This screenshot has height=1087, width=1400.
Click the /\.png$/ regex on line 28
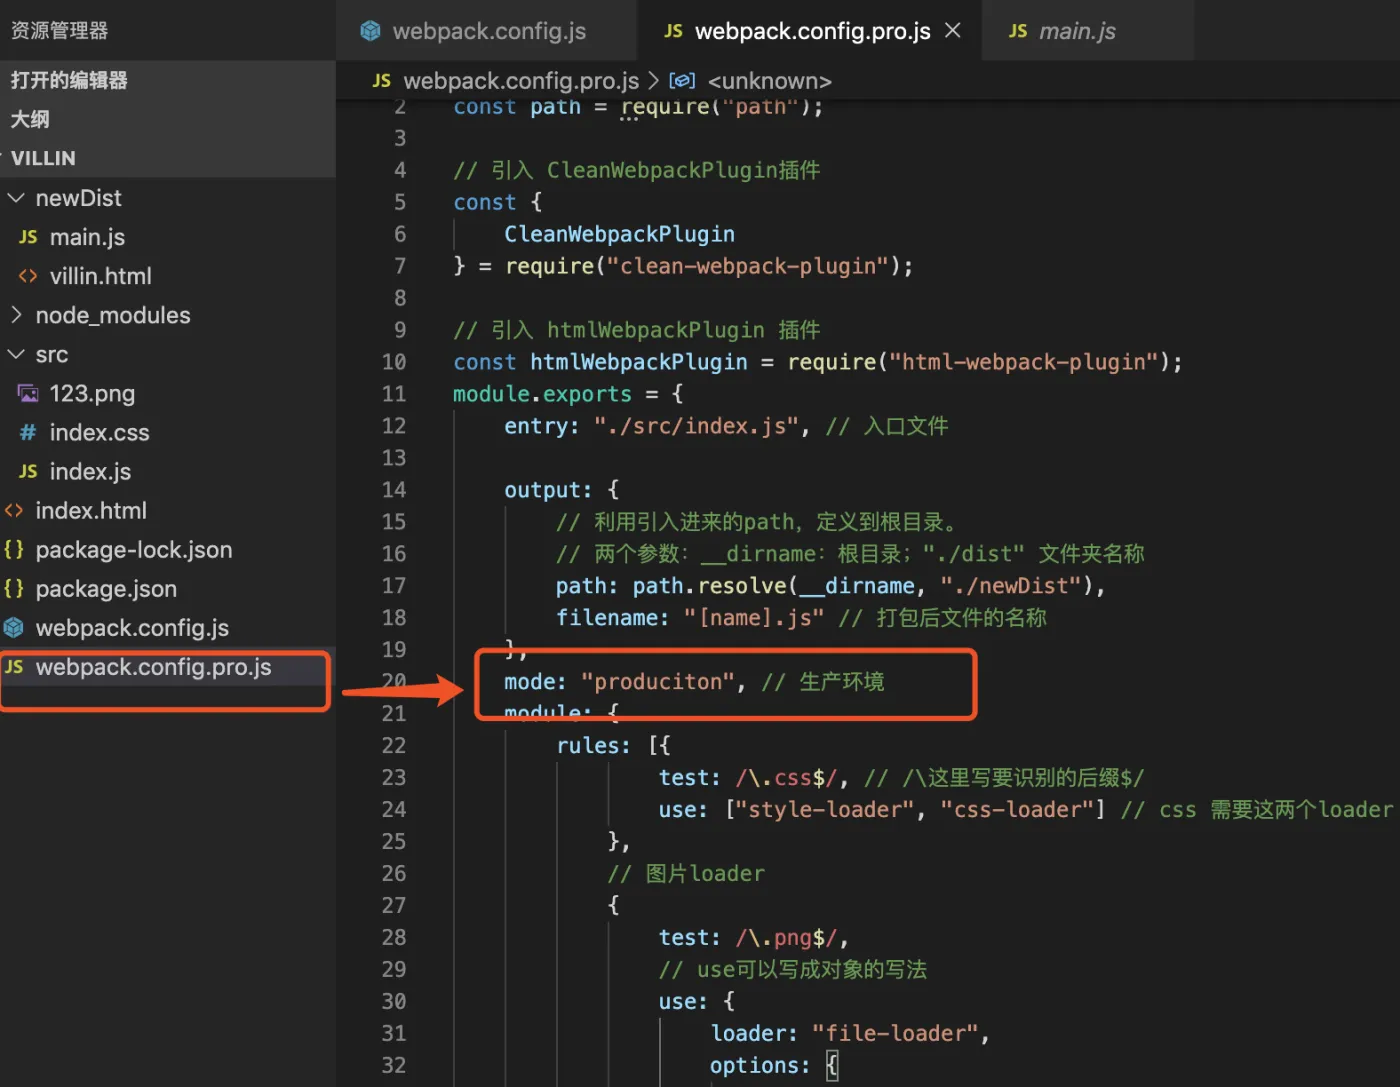(786, 938)
